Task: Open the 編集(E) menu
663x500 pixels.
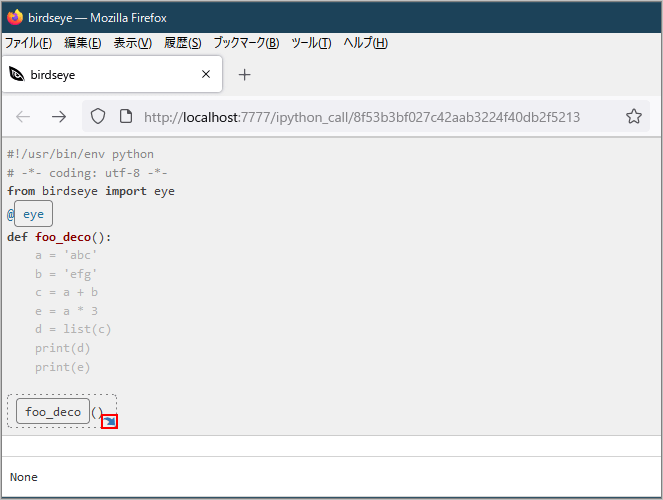Action: coord(83,43)
